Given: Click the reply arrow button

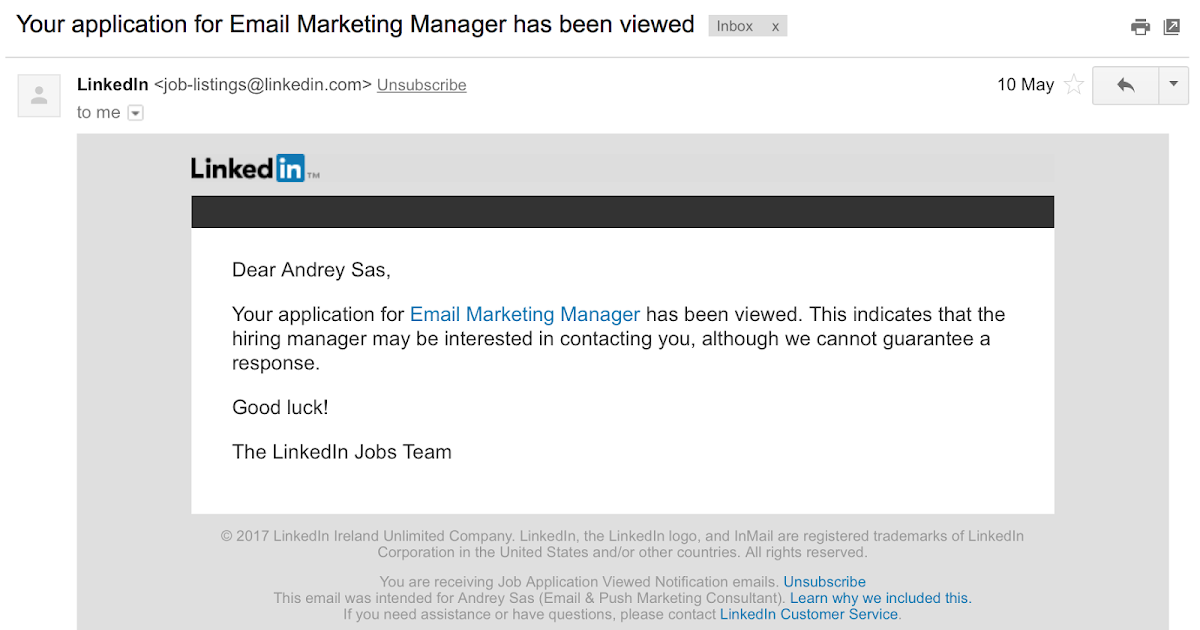Looking at the screenshot, I should pos(1125,85).
